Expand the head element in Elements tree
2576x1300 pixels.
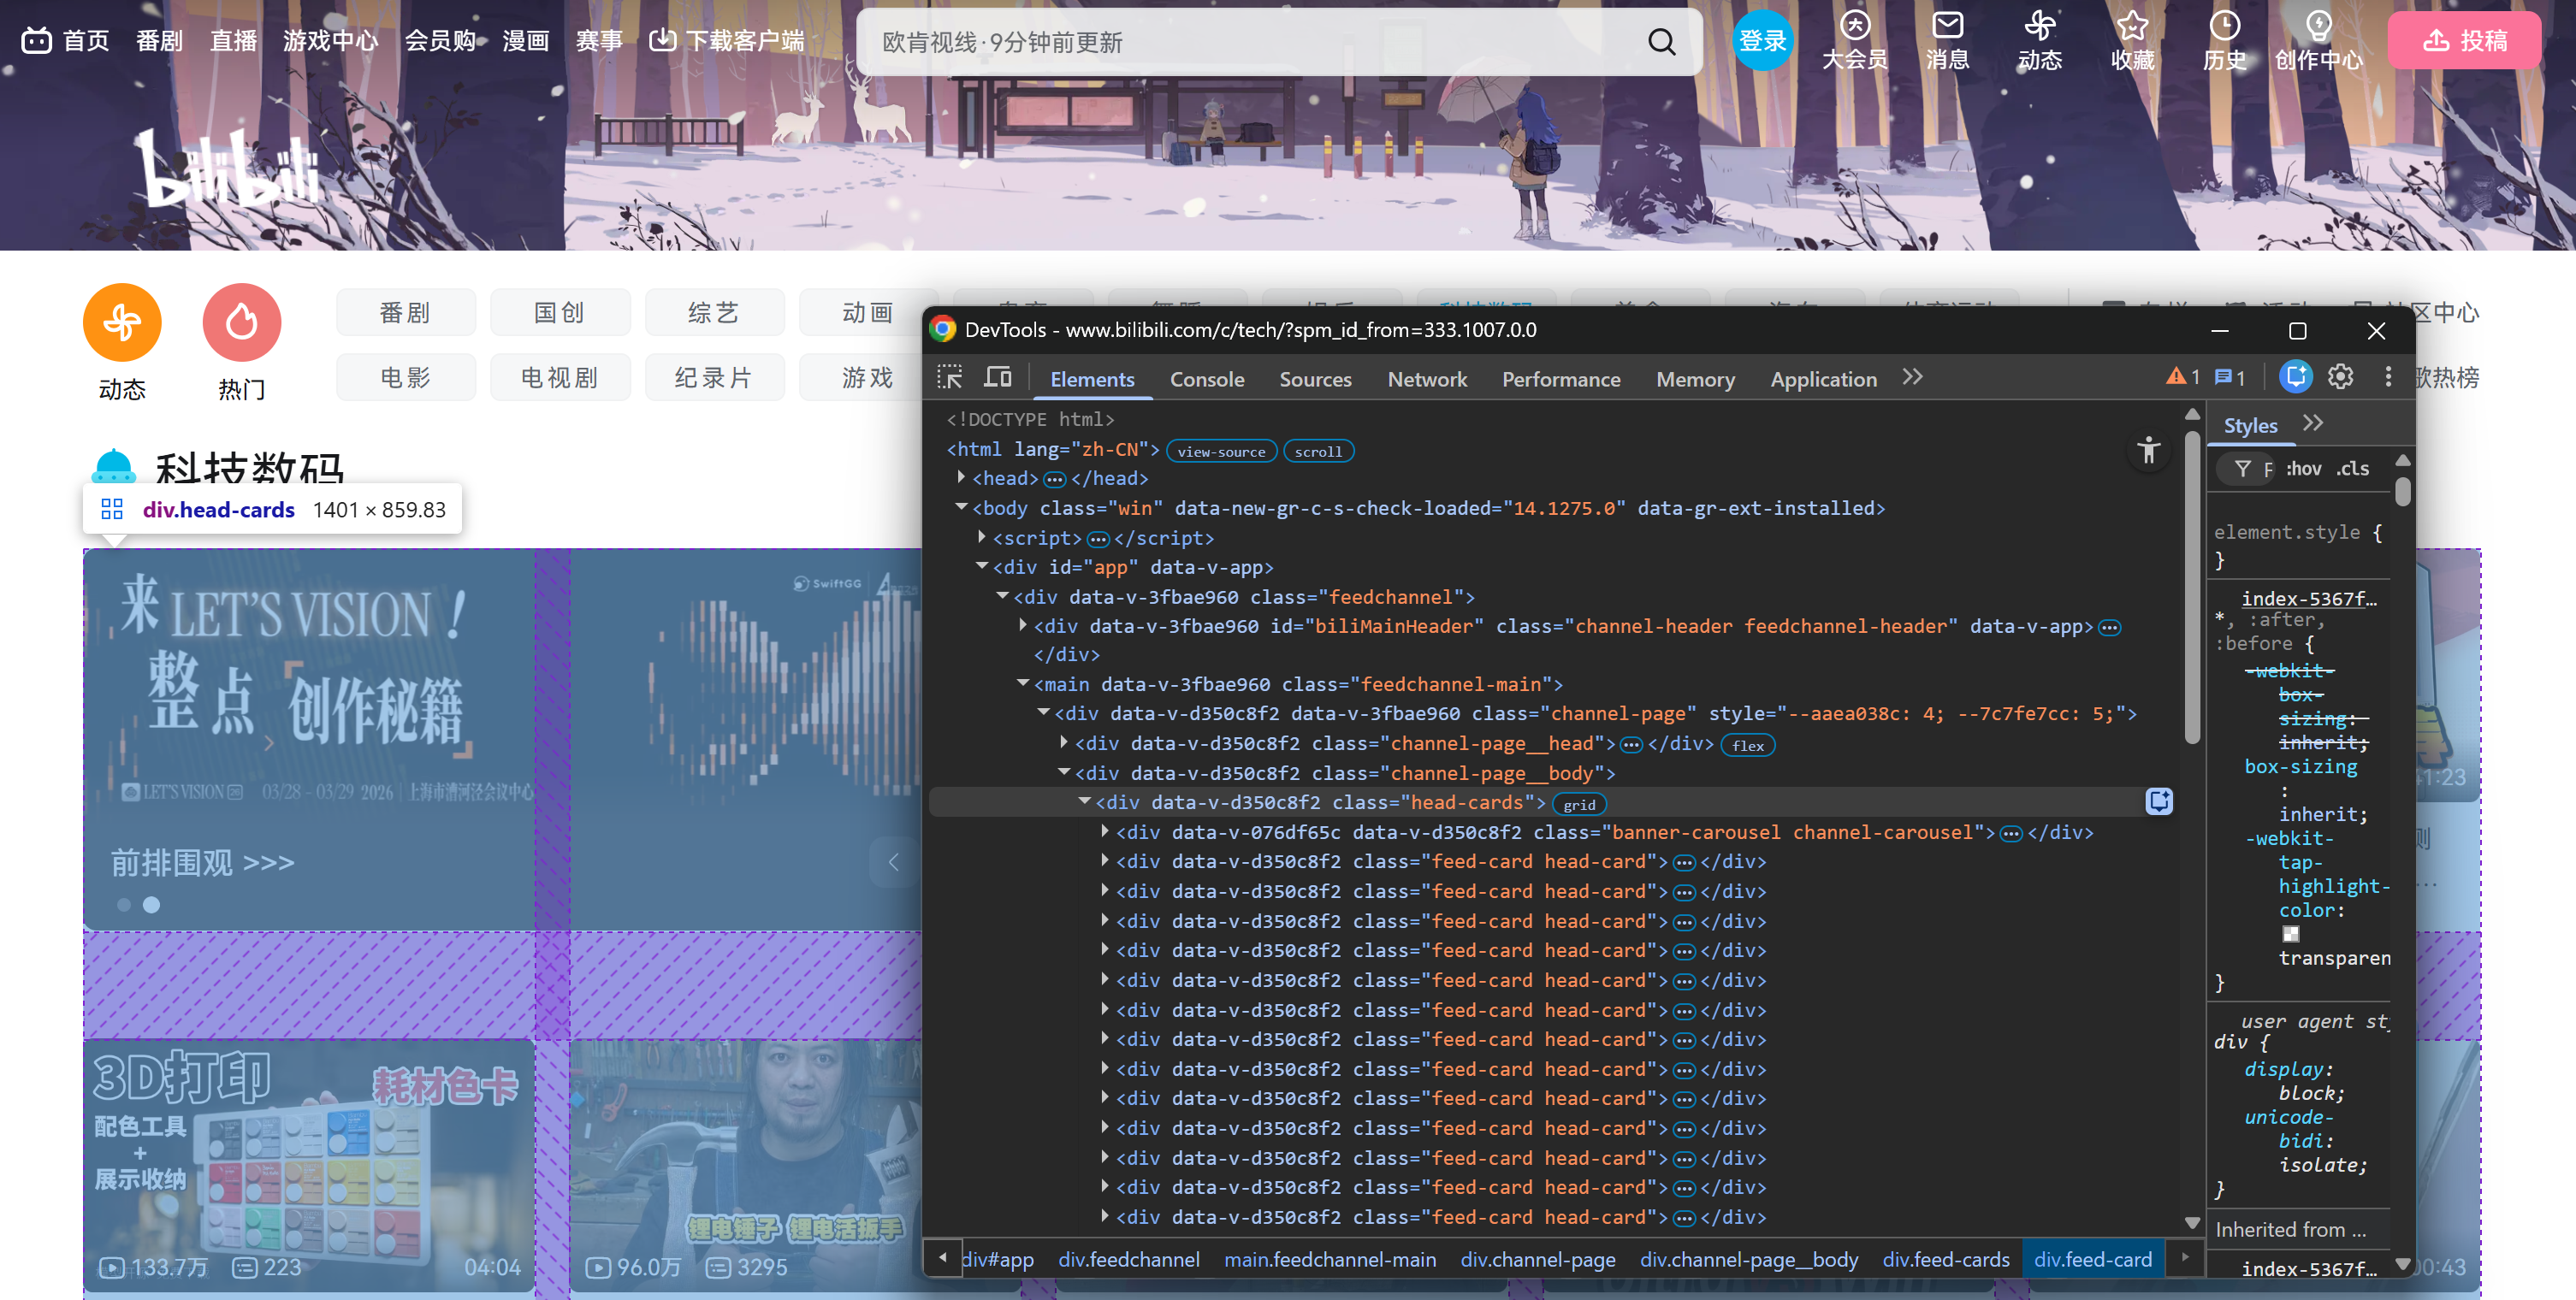click(959, 478)
